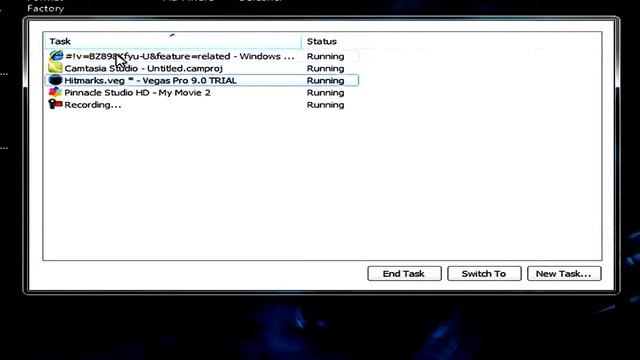
Task: Click the Internet Explorer icon in task list
Action: point(56,56)
